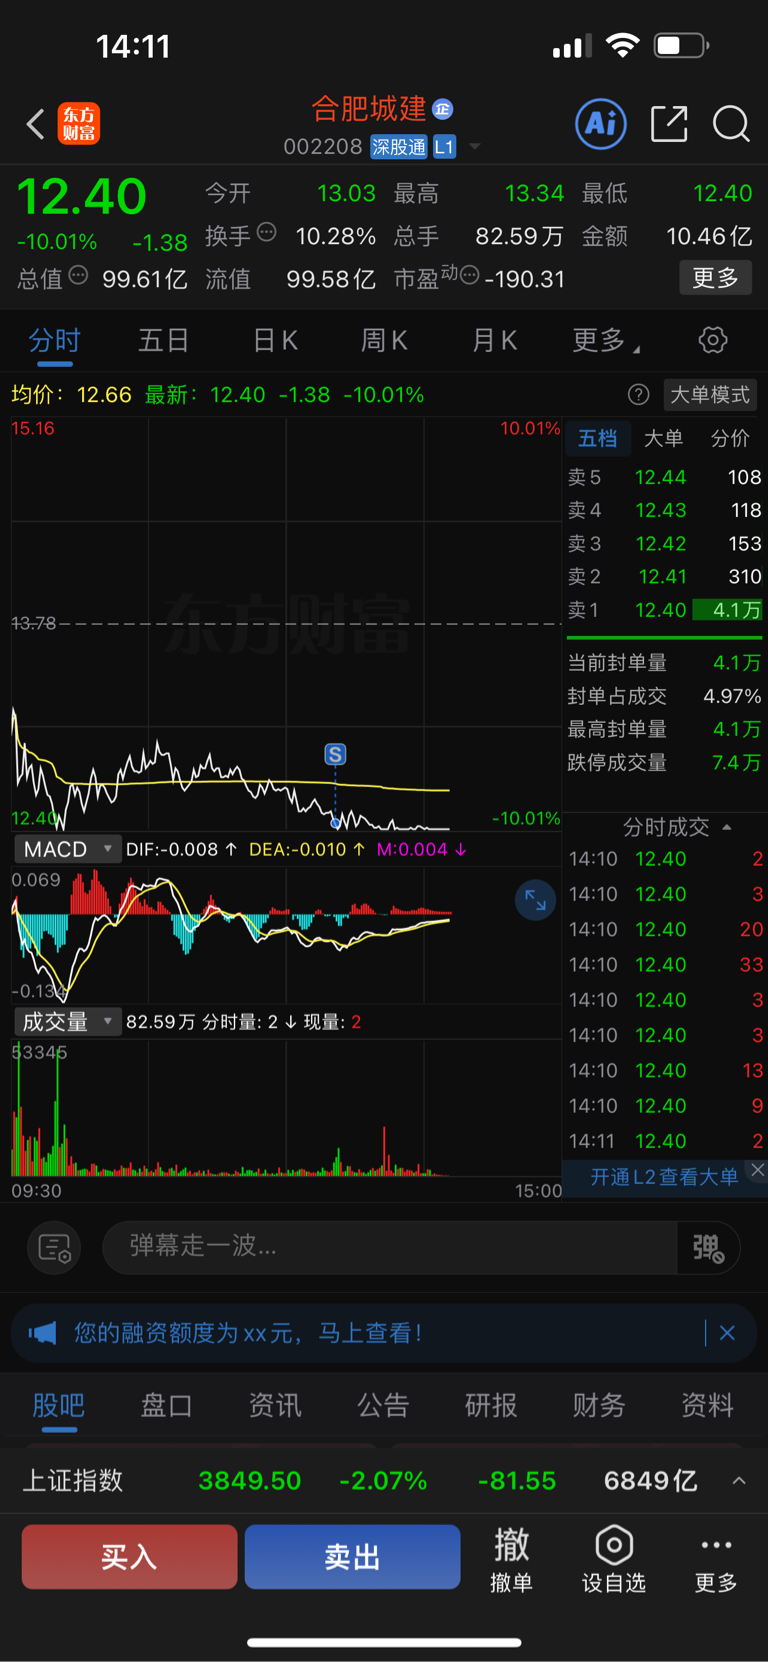Close the 开通L2查看大单 prompt
The height and width of the screenshot is (1662, 768).
click(x=758, y=1170)
